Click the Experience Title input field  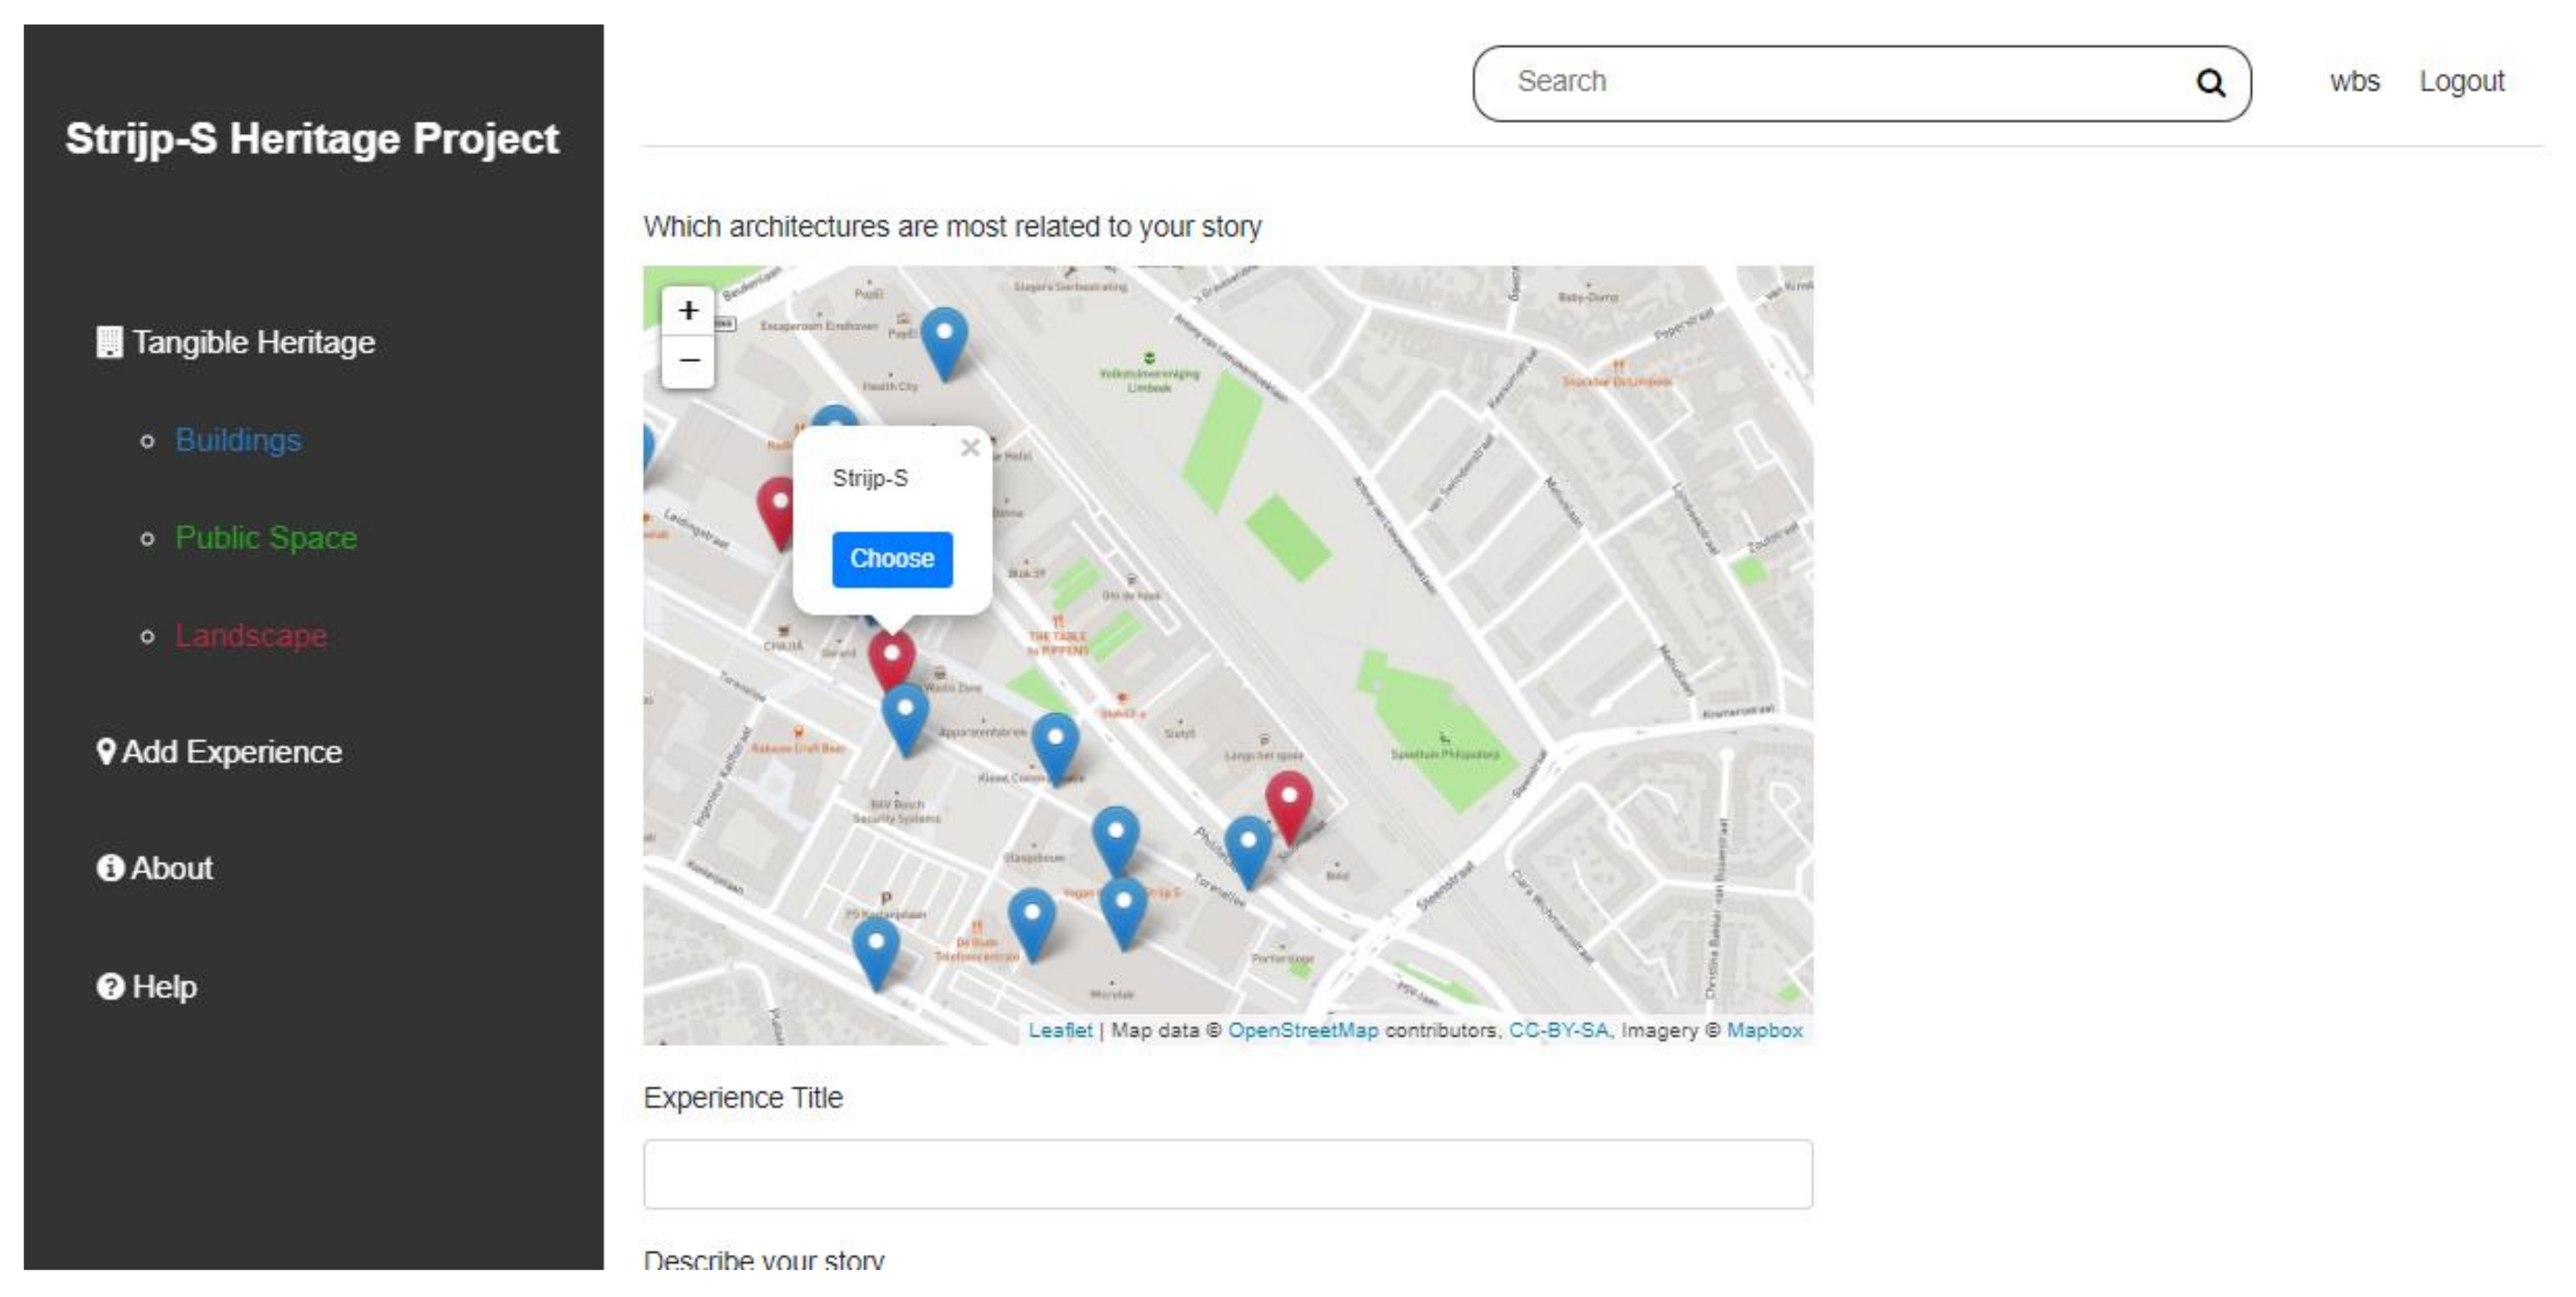click(1227, 1174)
